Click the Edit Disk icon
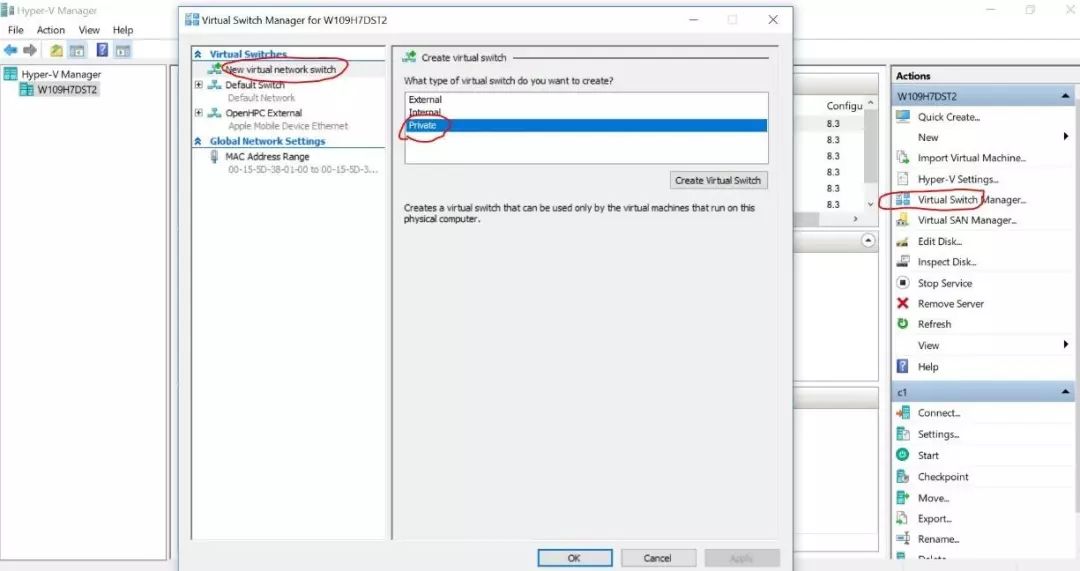This screenshot has height=571, width=1080. click(x=902, y=241)
